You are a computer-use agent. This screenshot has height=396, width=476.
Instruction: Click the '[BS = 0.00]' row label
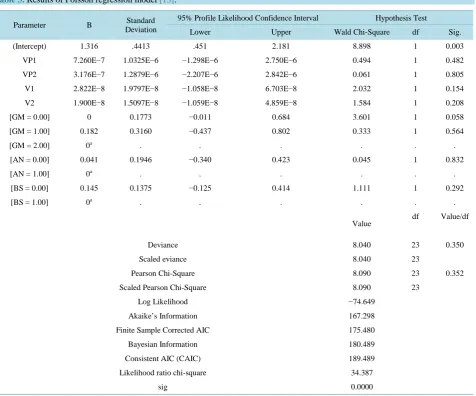29,188
